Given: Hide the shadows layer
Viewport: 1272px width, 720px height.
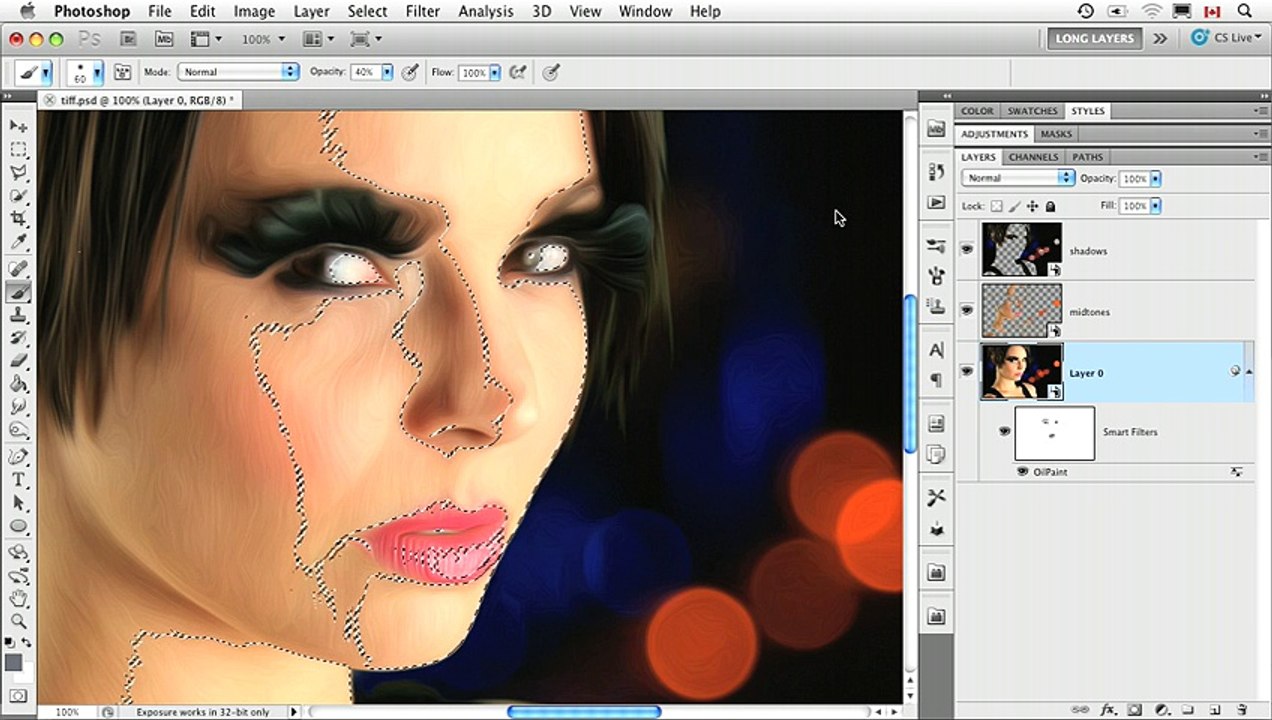Looking at the screenshot, I should (x=966, y=250).
